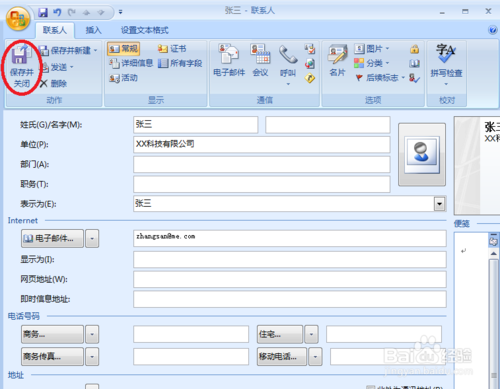Click the 住宅... phone button
The image size is (500, 389).
280,334
